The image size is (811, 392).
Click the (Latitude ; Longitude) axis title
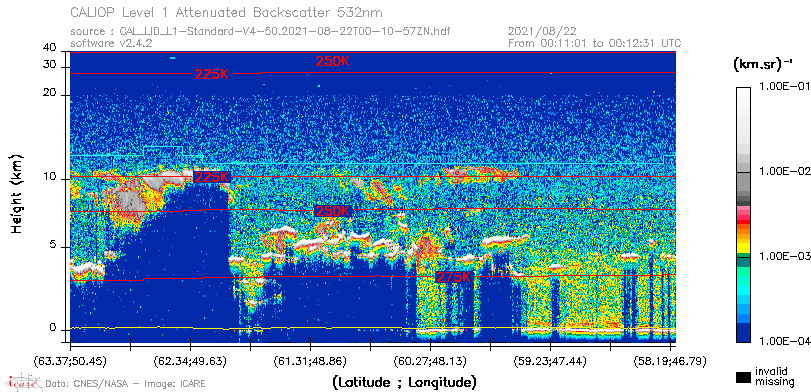point(404,383)
